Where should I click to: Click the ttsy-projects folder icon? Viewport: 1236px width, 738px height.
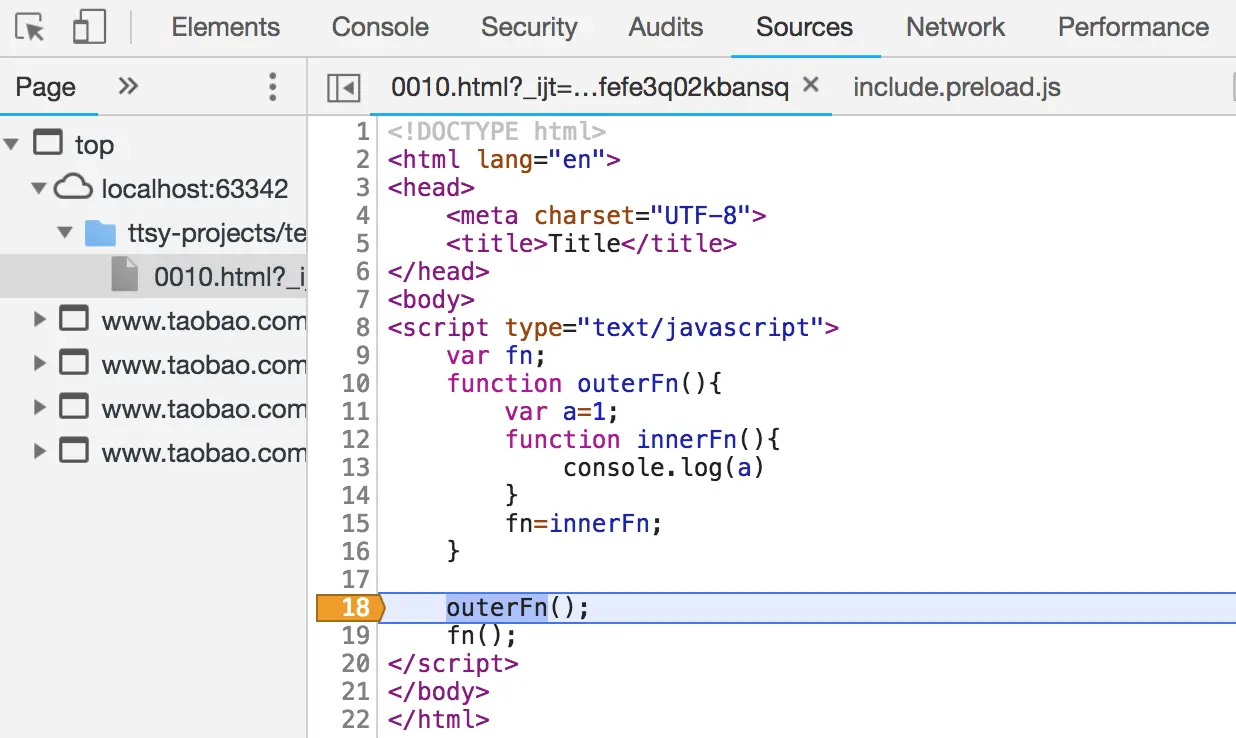point(100,233)
